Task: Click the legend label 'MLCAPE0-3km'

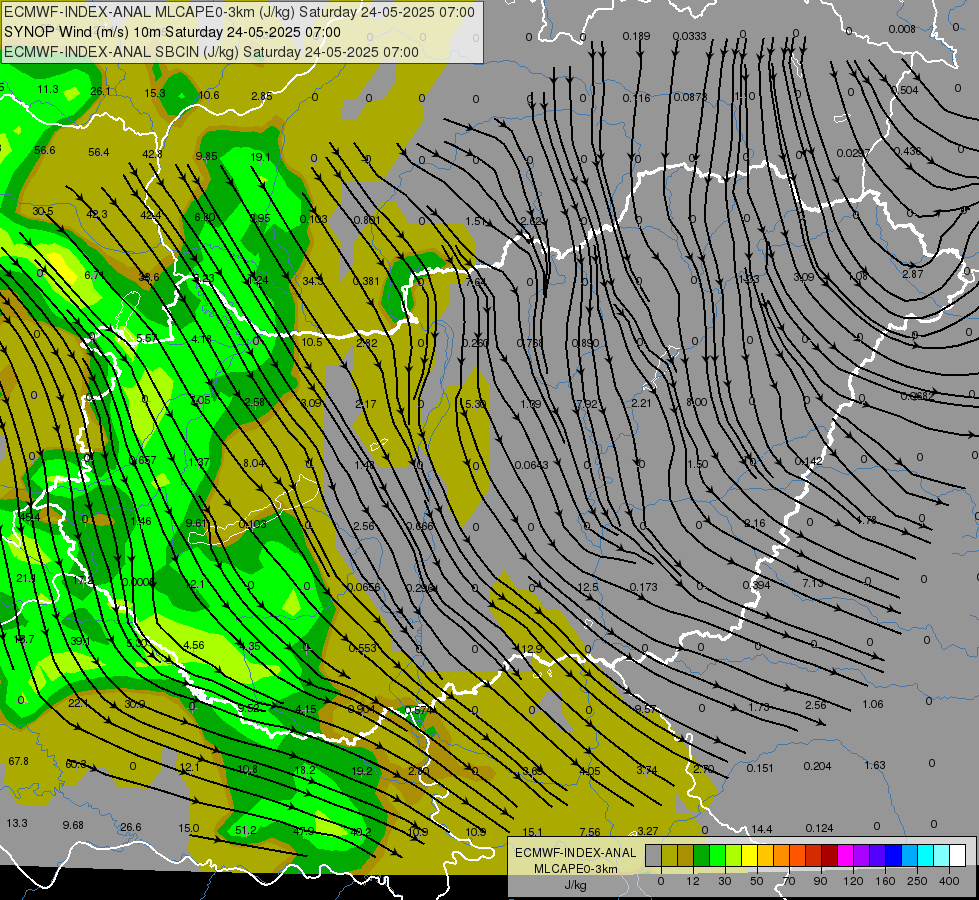Action: point(575,869)
